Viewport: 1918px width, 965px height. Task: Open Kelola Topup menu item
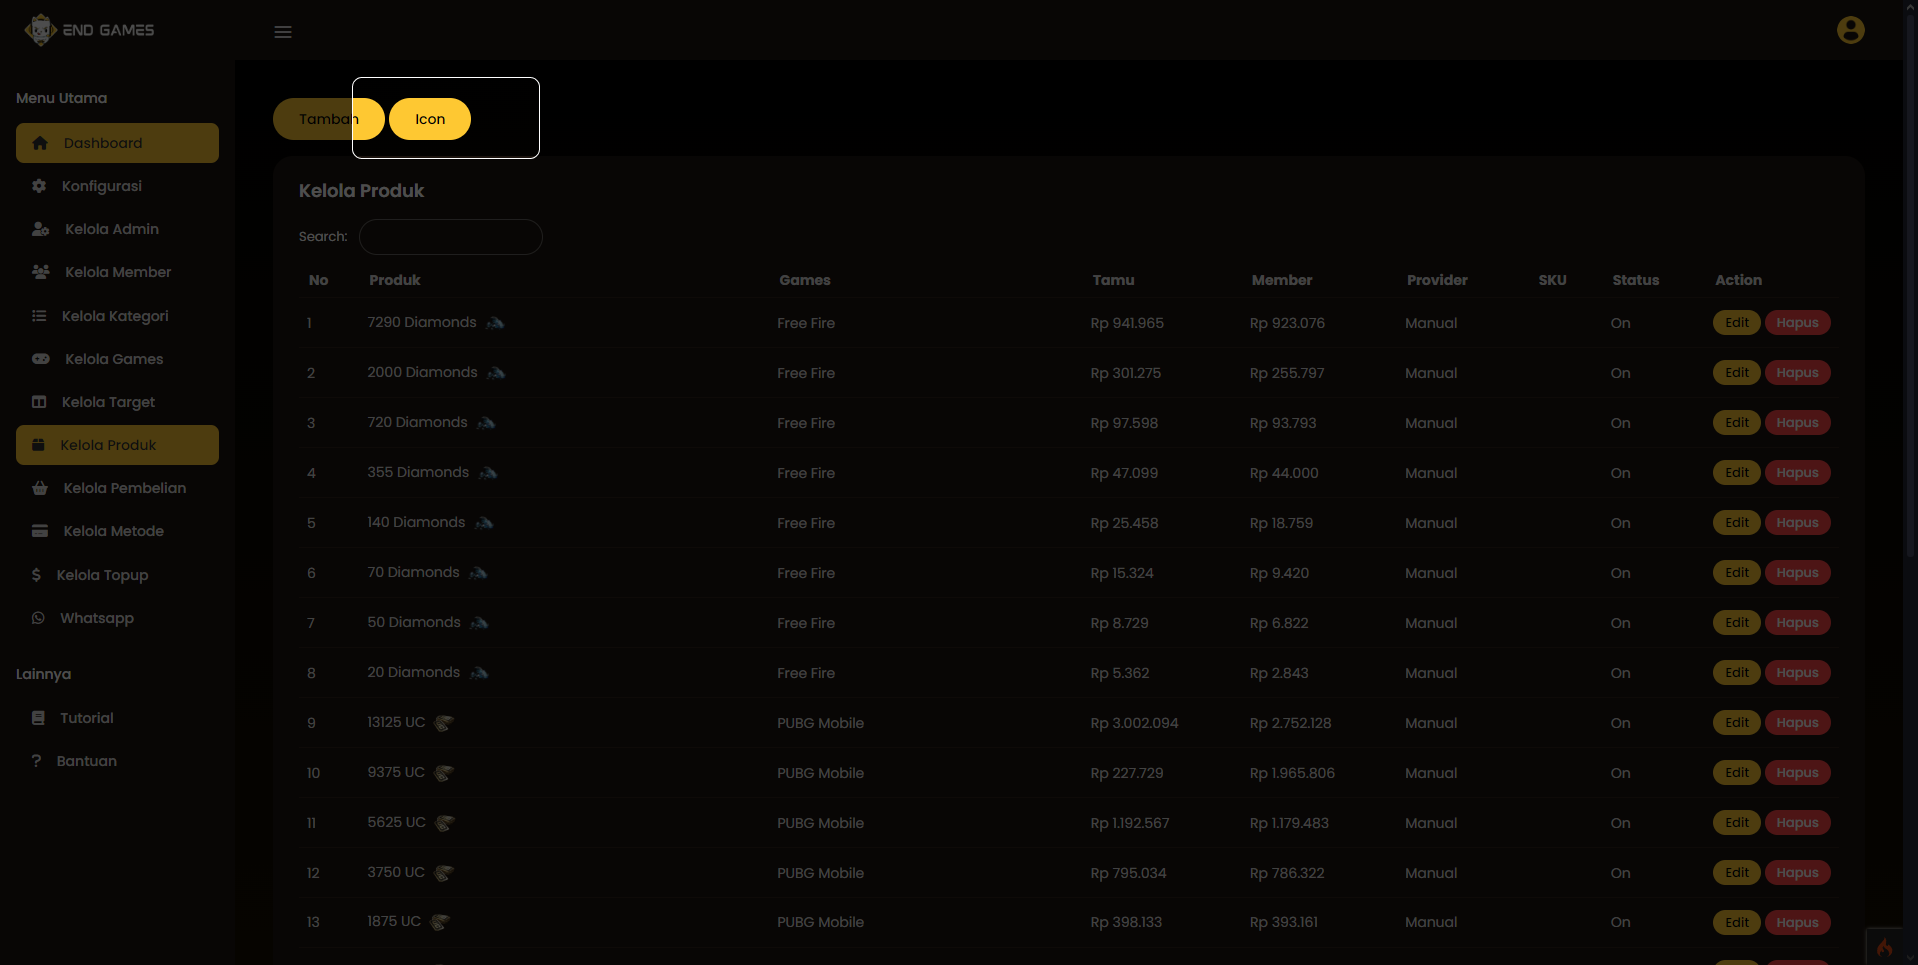tap(117, 575)
